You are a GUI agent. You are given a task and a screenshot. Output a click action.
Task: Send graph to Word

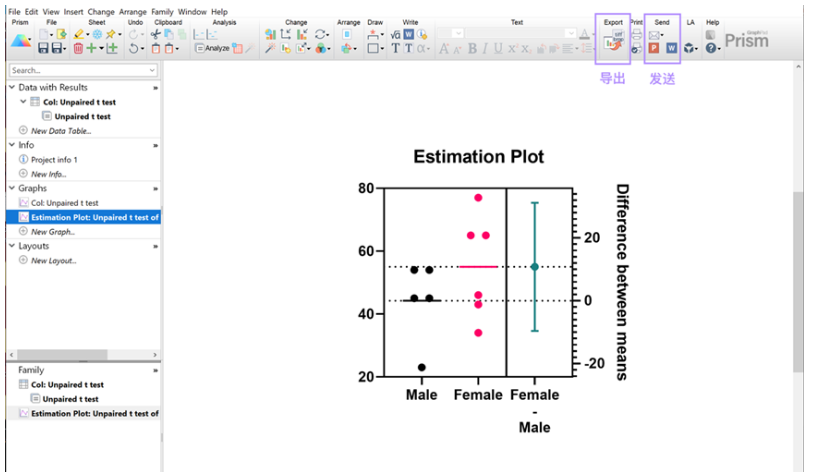[671, 48]
